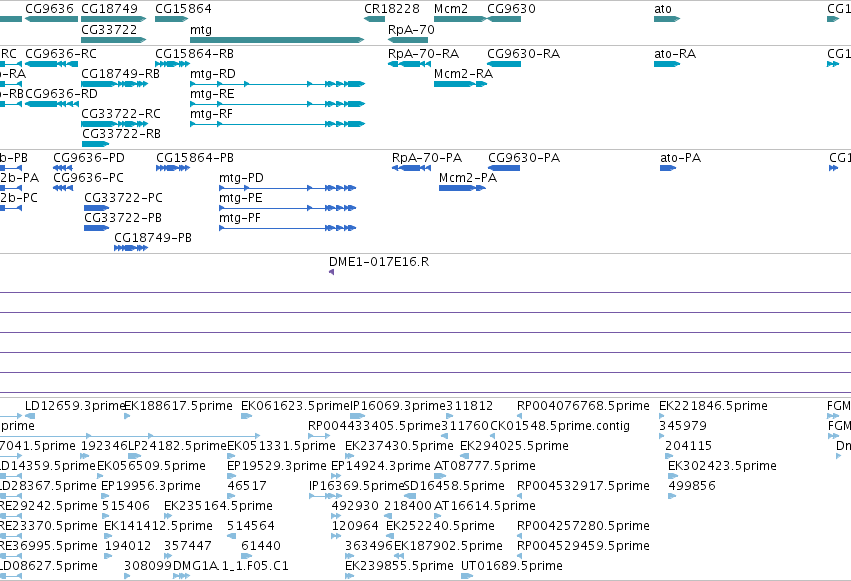Click EST entry 204115
851x581 pixels.
[689, 446]
